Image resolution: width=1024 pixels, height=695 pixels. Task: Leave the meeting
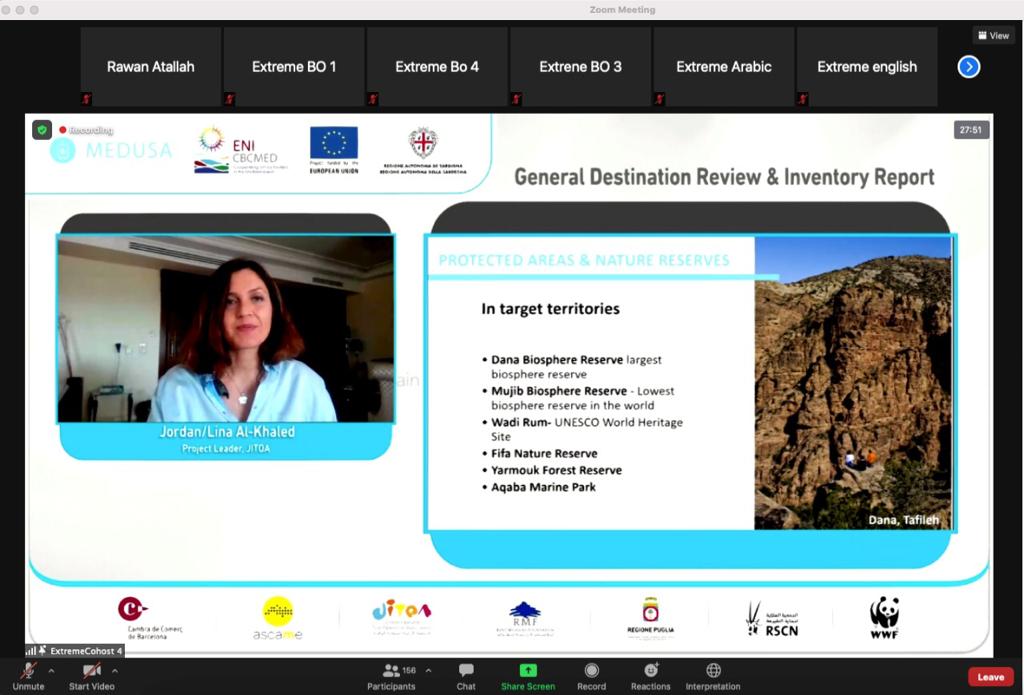pyautogui.click(x=990, y=677)
